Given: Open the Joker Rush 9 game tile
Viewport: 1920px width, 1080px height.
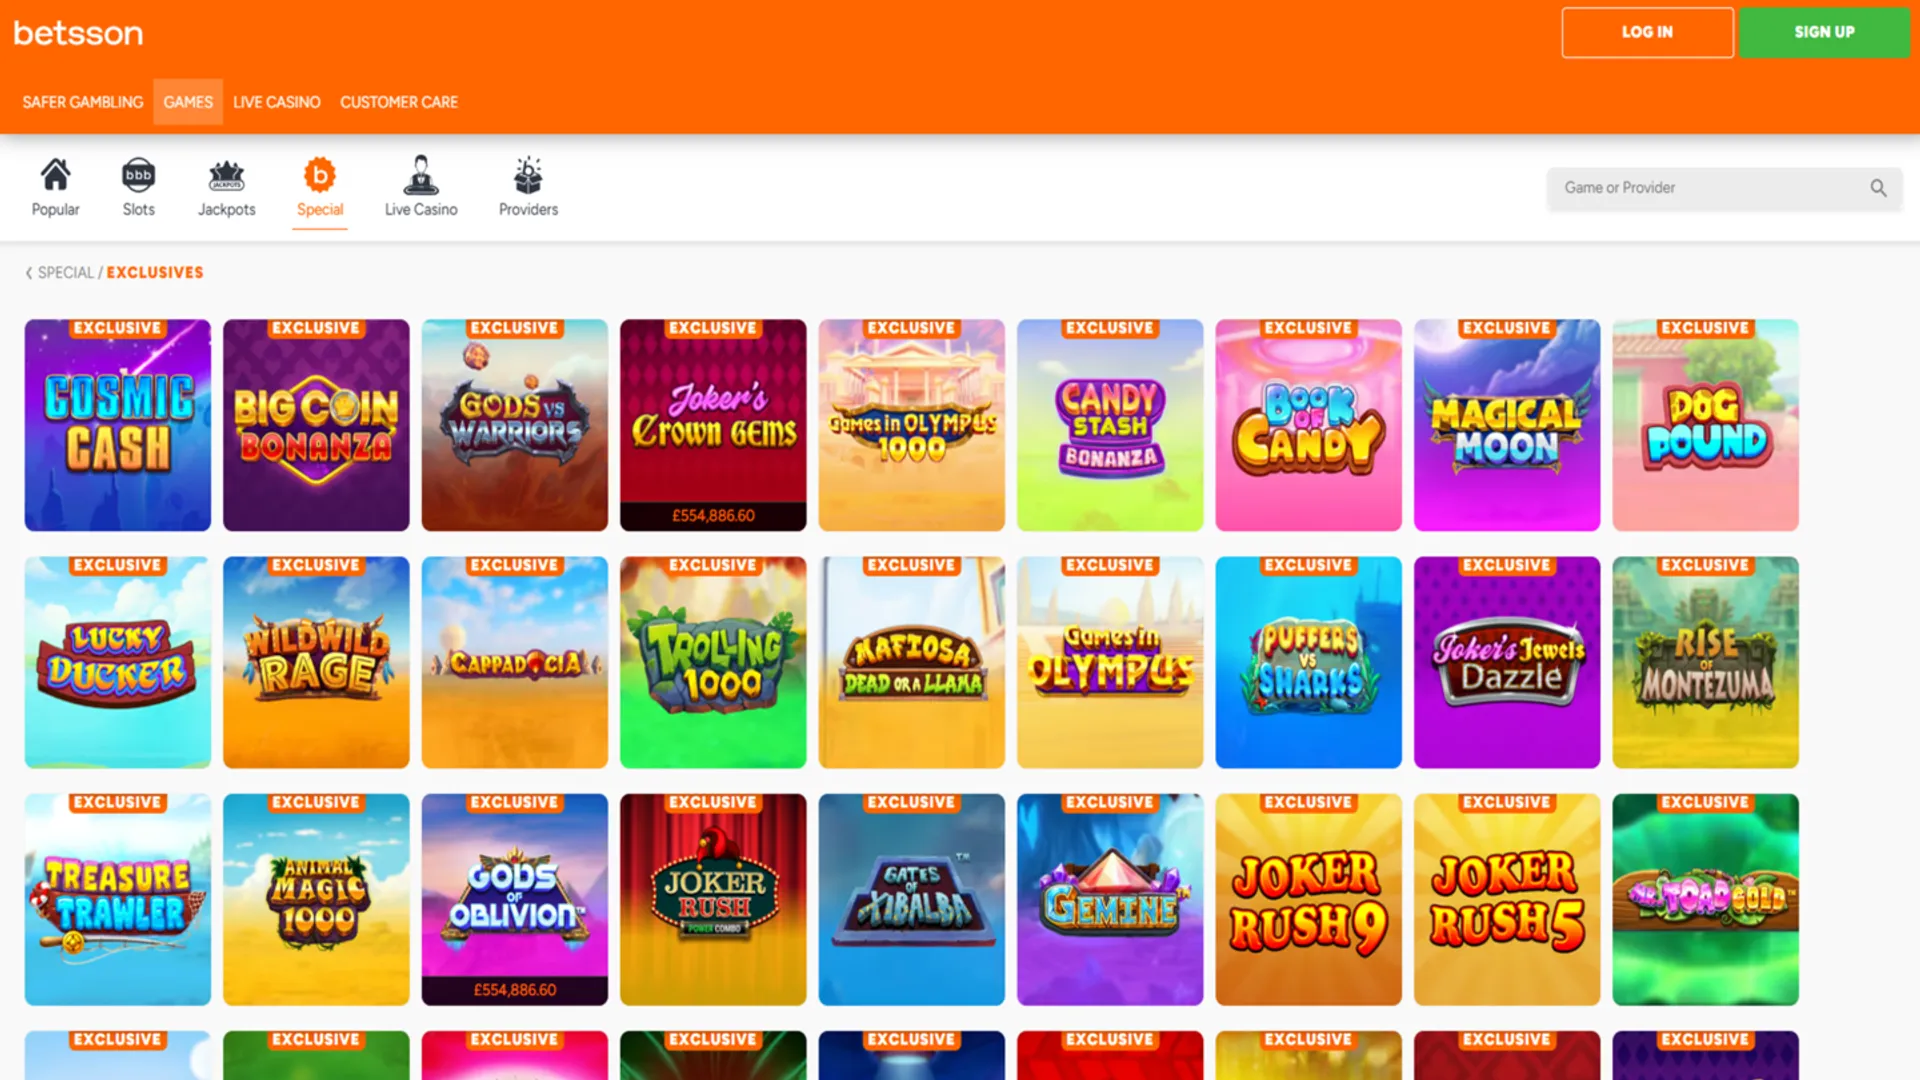Looking at the screenshot, I should tap(1308, 899).
